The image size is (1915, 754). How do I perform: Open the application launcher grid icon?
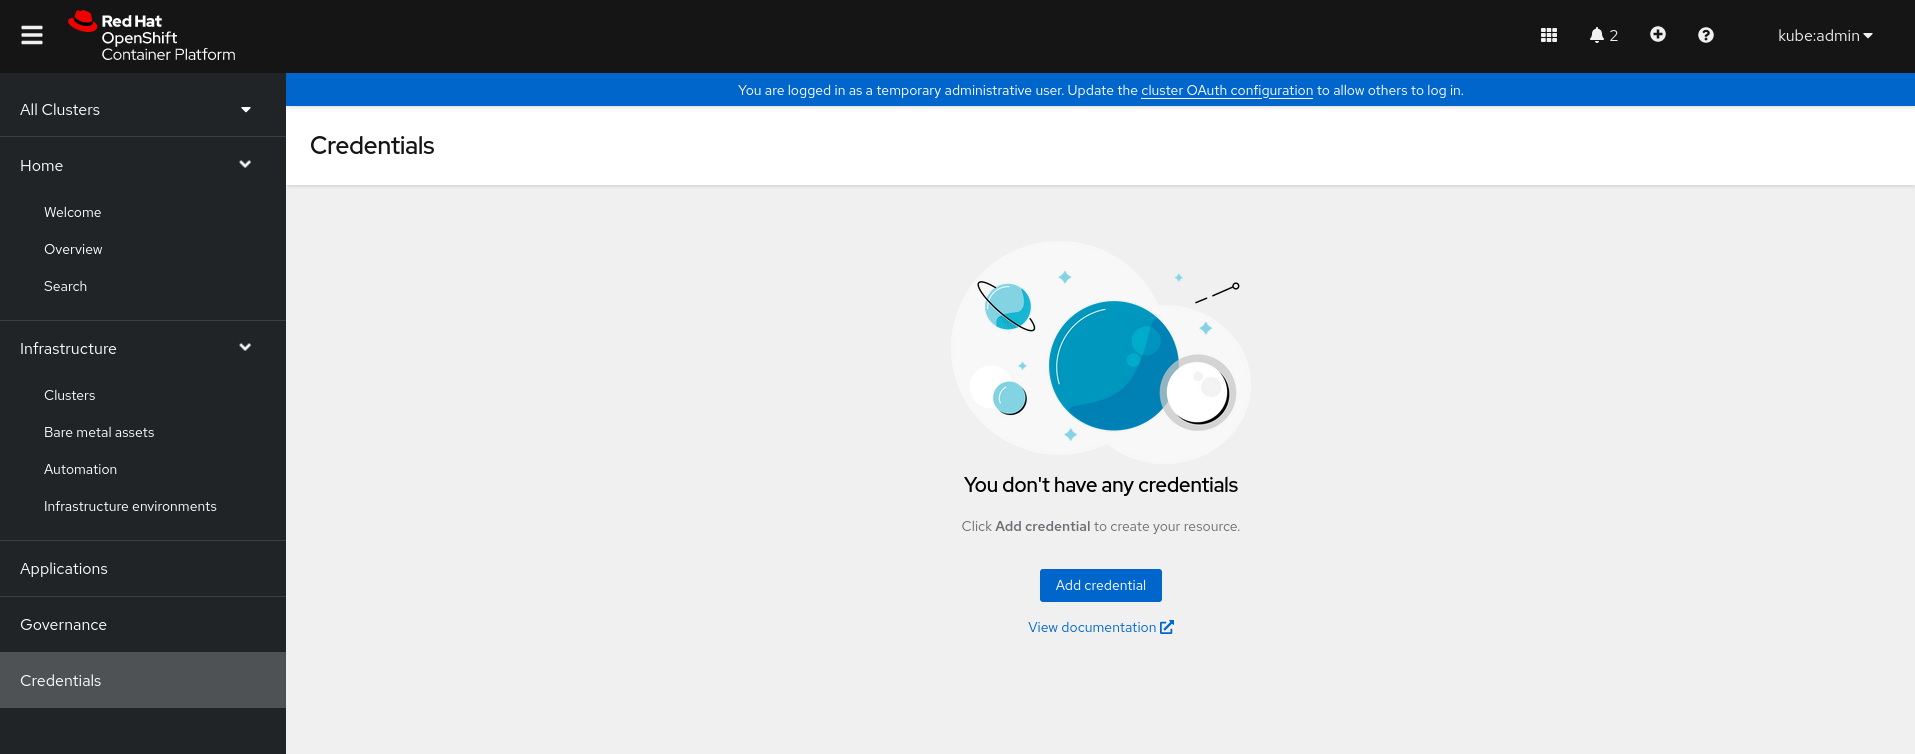[1548, 35]
